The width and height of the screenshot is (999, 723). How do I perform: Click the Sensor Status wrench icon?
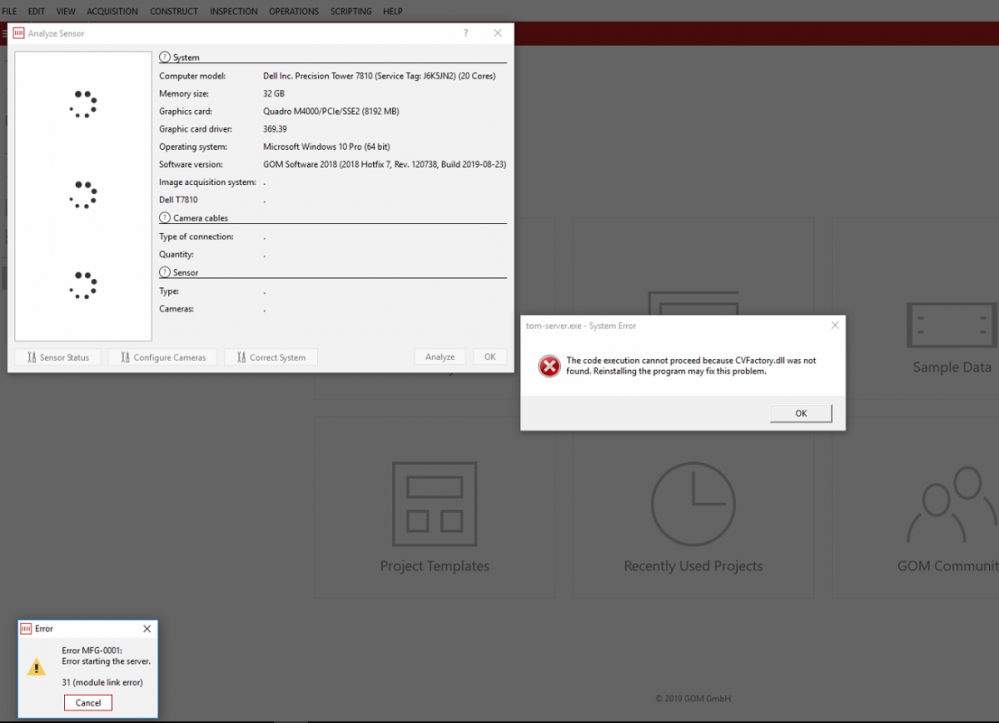point(32,357)
